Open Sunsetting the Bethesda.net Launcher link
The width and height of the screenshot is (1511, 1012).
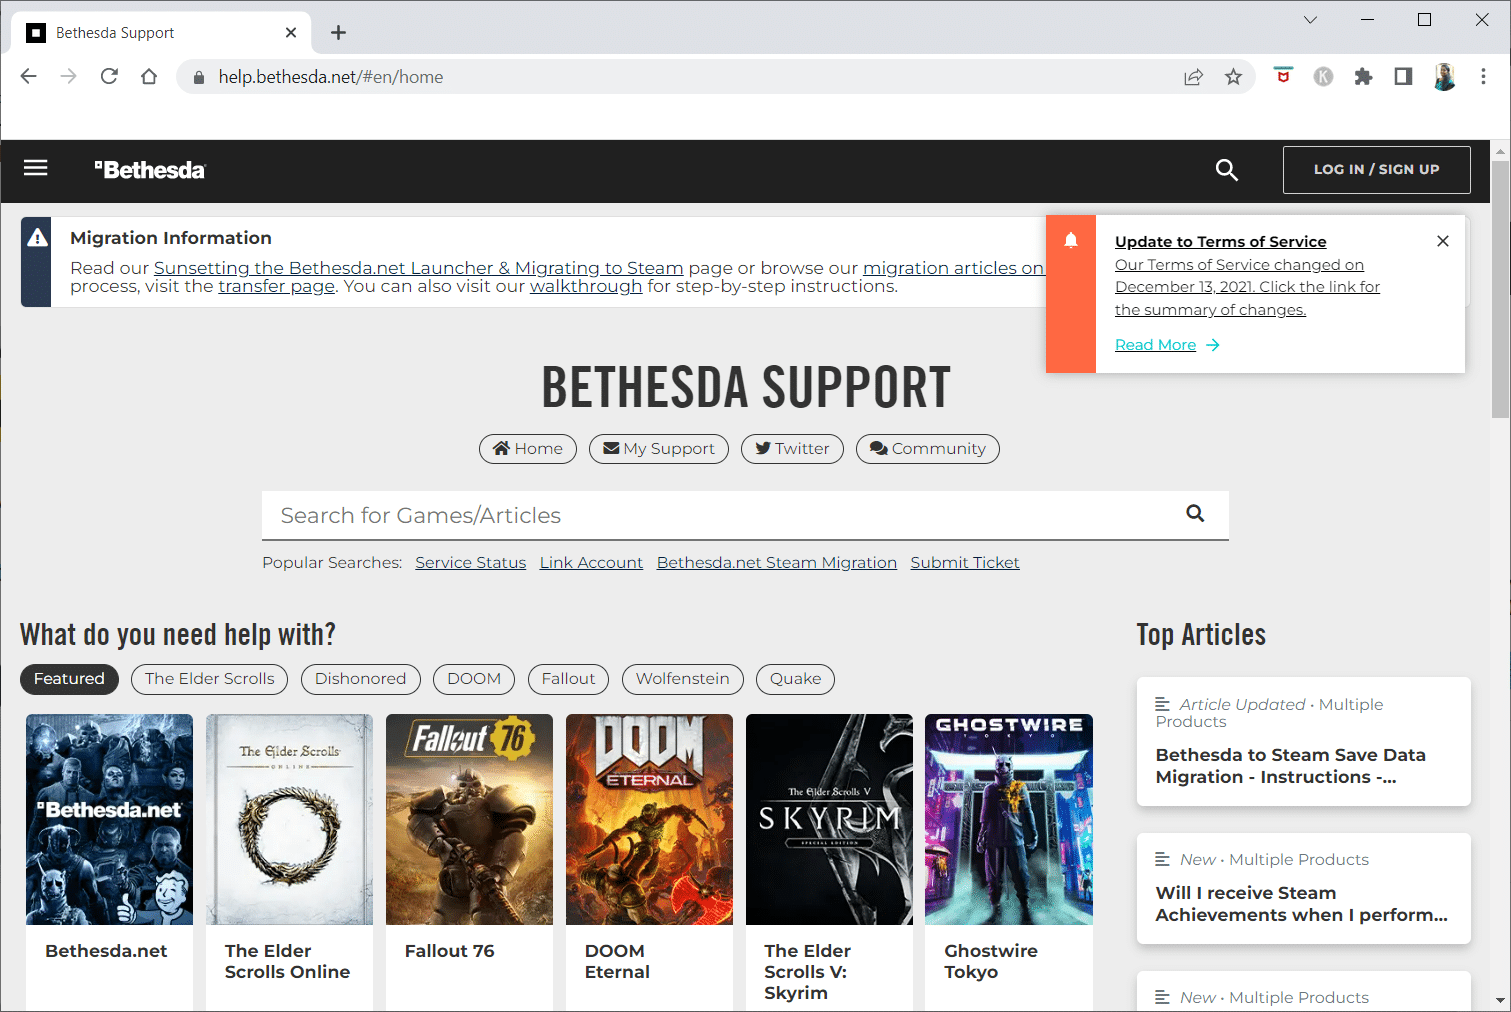[418, 268]
